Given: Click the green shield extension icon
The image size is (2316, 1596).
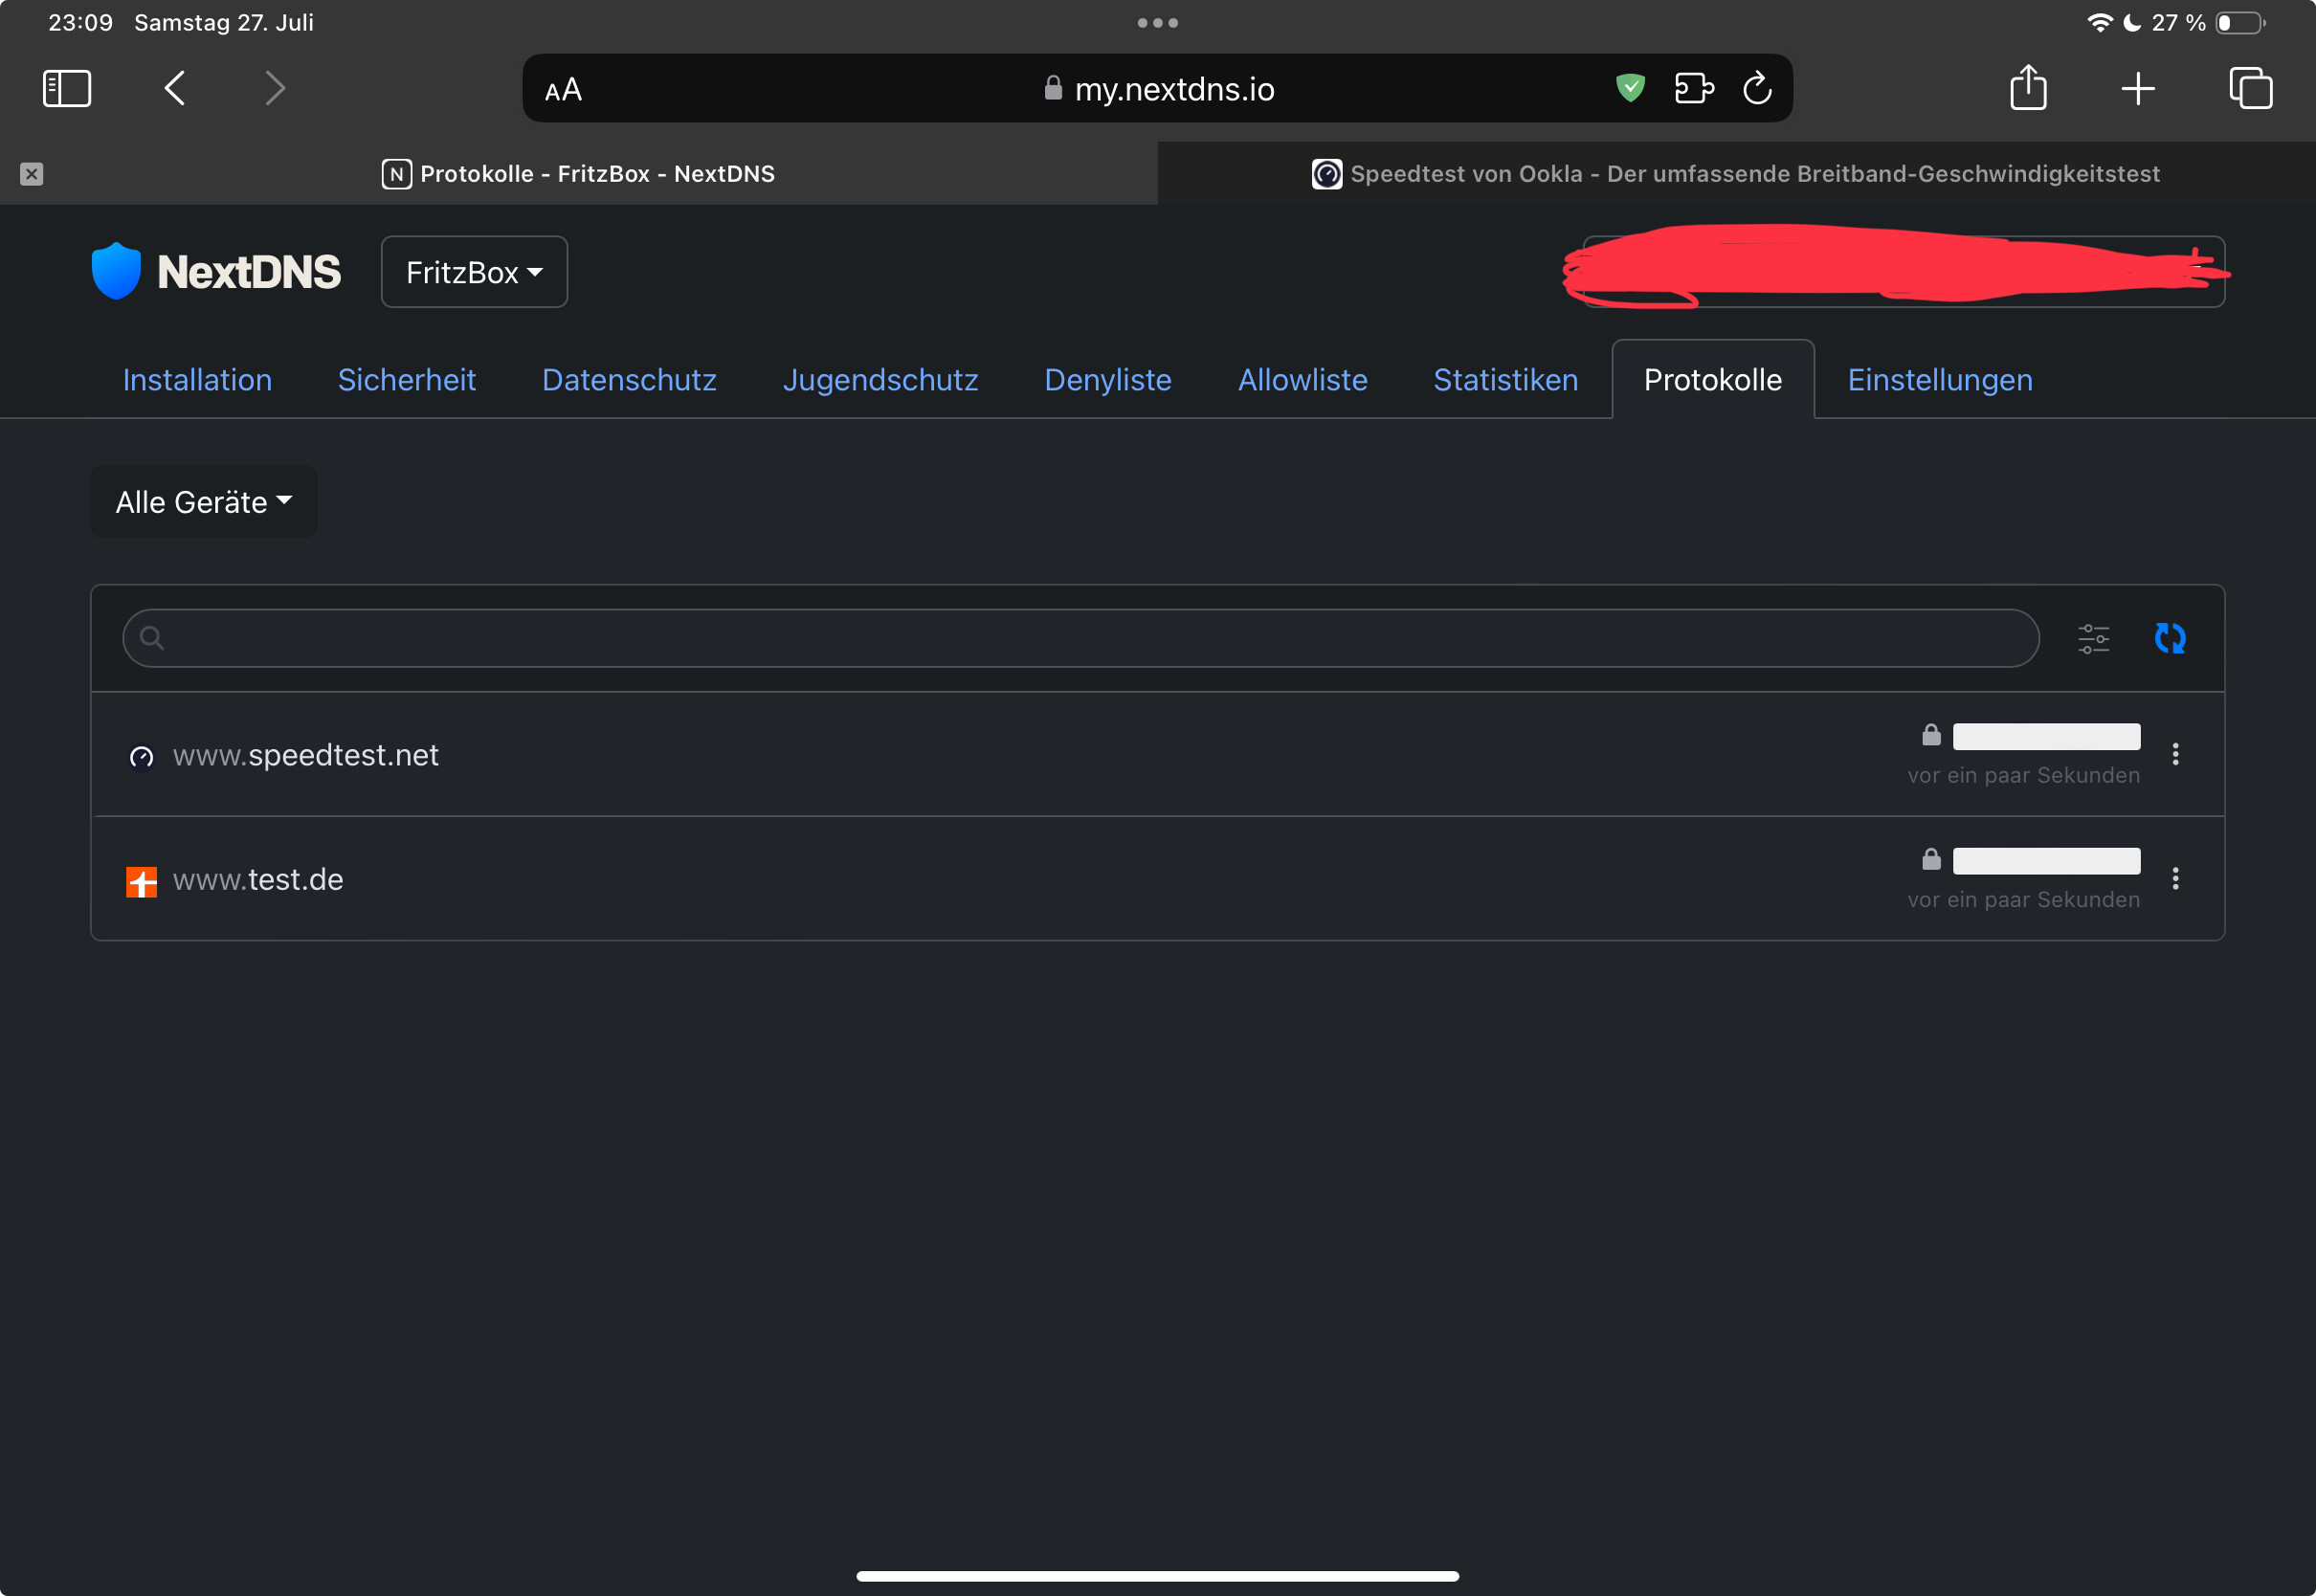Looking at the screenshot, I should tap(1630, 88).
